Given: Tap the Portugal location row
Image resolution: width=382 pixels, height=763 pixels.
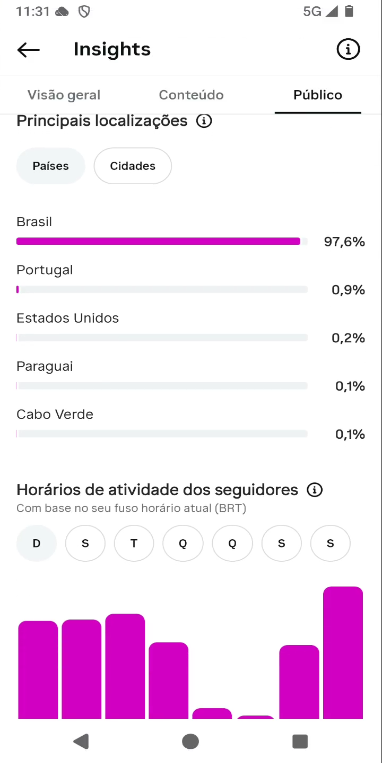Looking at the screenshot, I should [x=191, y=280].
